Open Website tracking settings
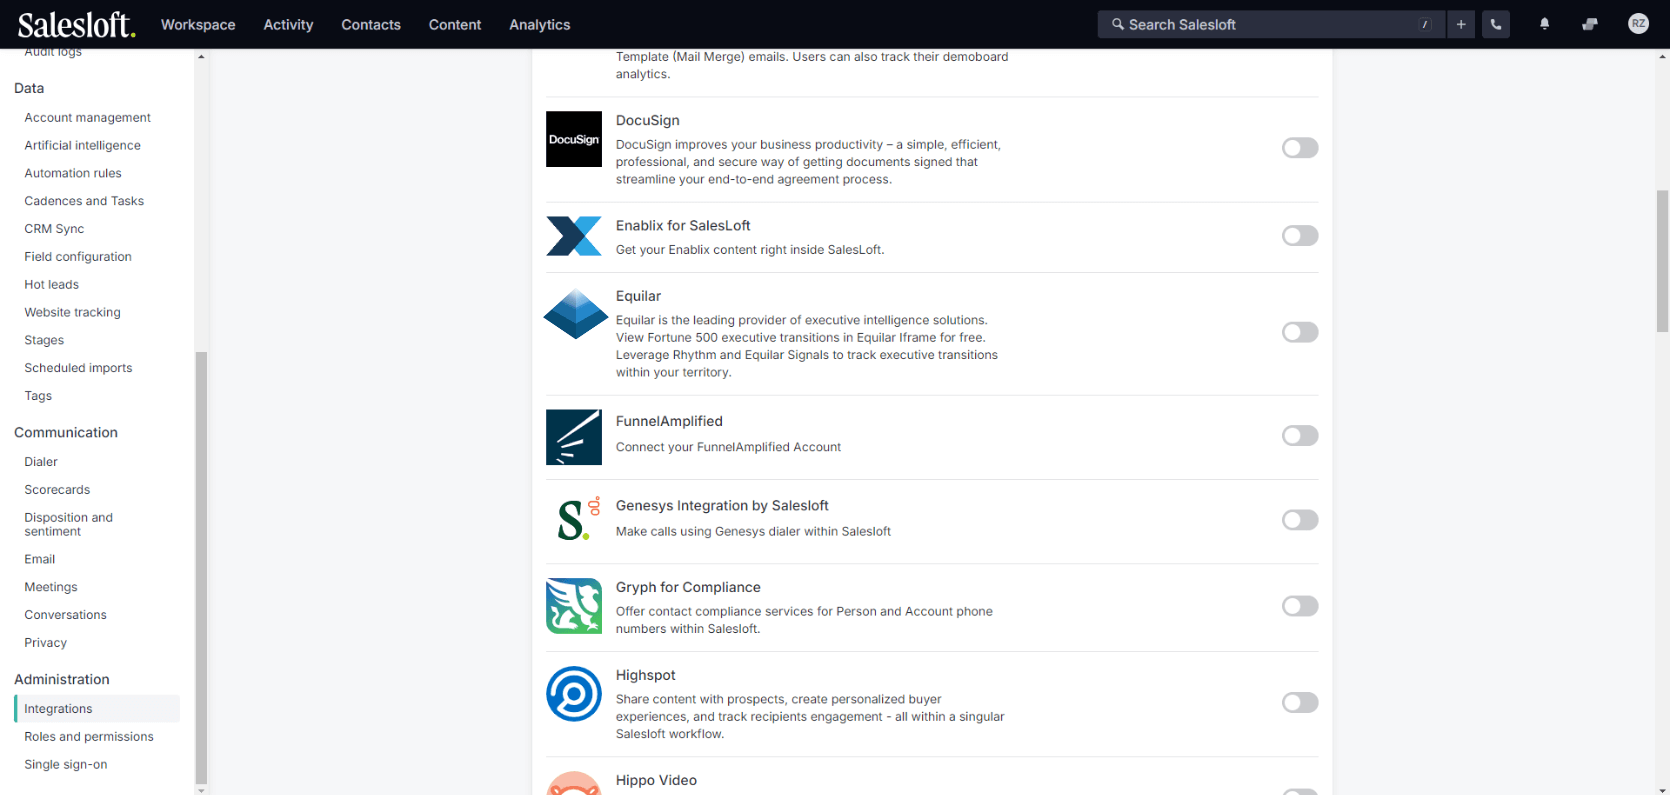 point(72,313)
